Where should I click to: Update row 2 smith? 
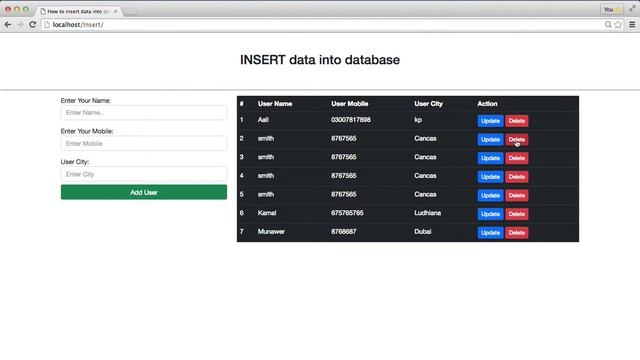pyautogui.click(x=490, y=140)
